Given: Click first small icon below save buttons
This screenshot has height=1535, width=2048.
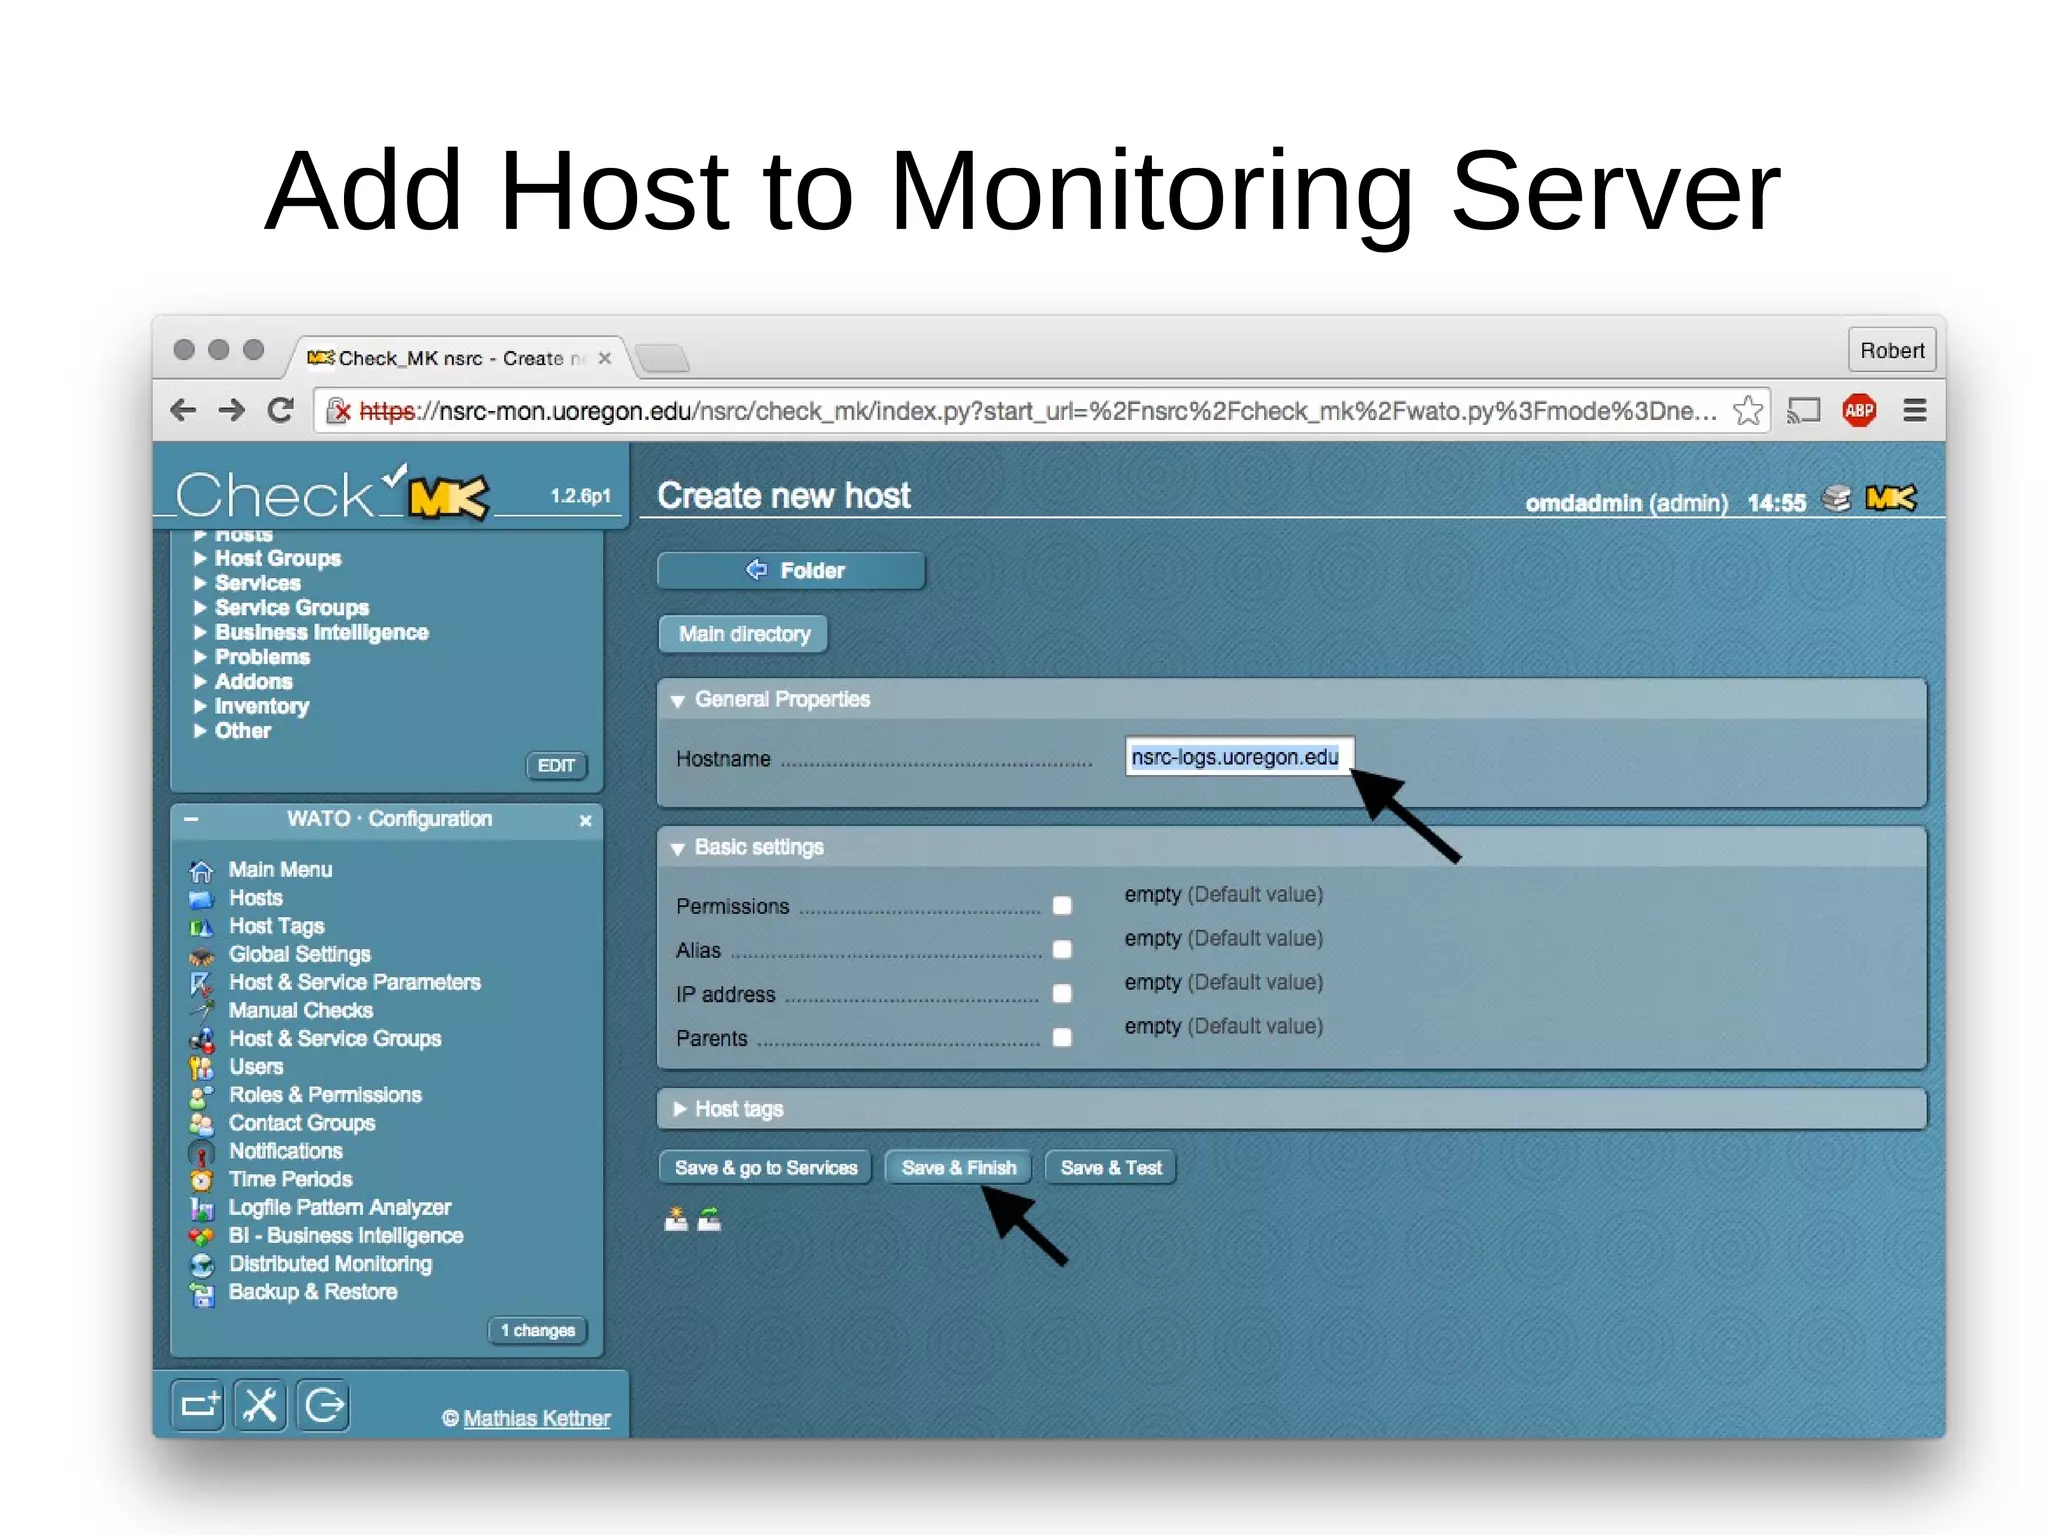Looking at the screenshot, I should click(x=676, y=1219).
